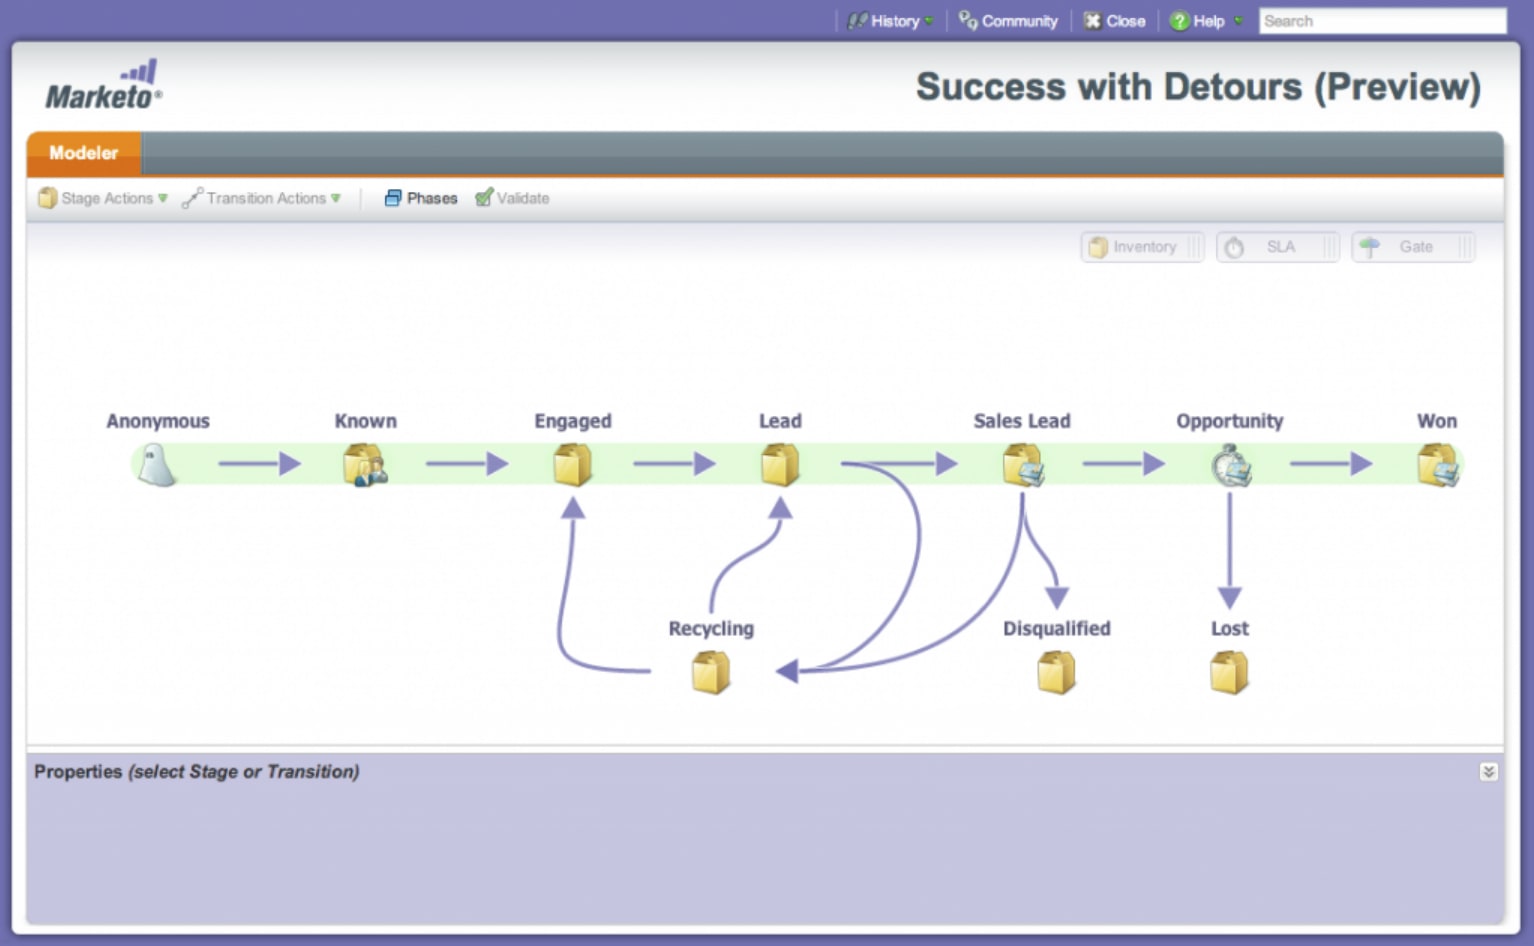Select the Won stage icon
Viewport: 1534px width, 946px height.
click(1438, 465)
